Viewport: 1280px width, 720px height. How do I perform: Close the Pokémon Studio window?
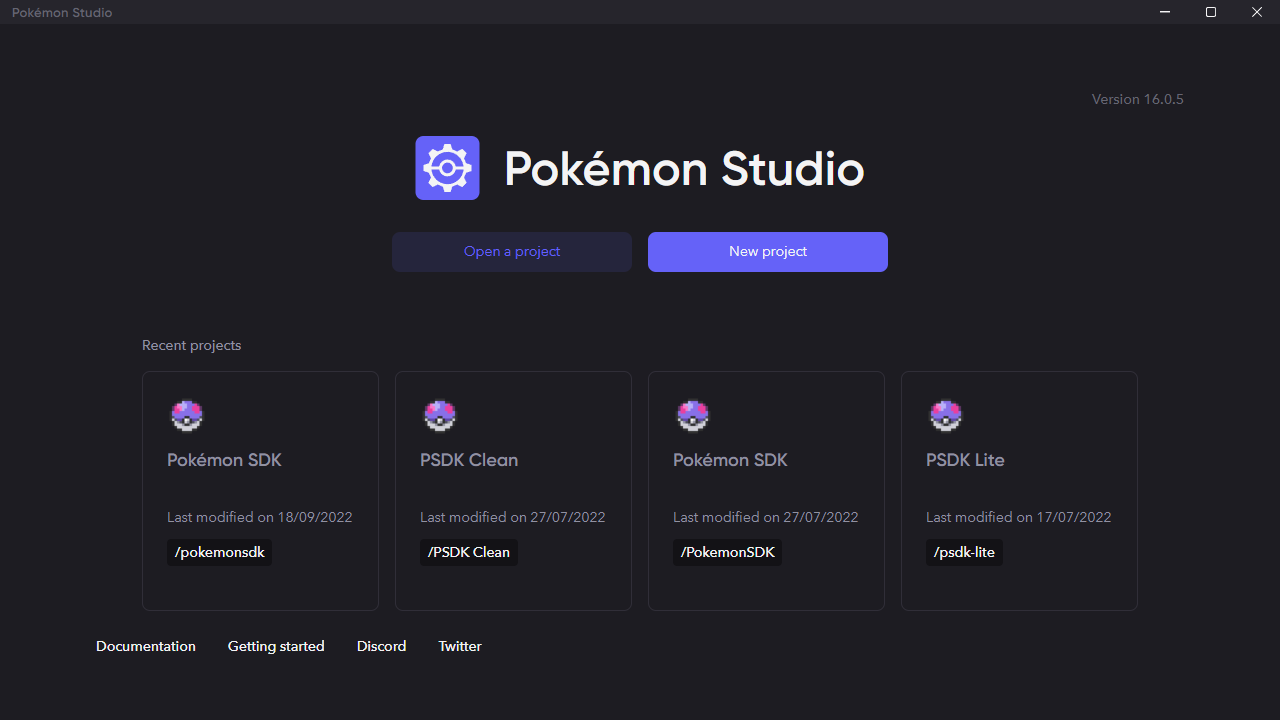(1257, 12)
